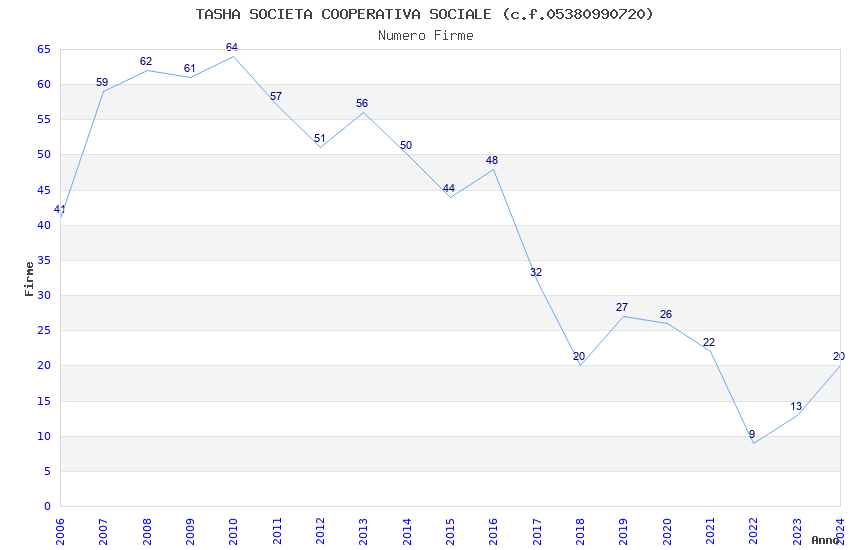This screenshot has height=550, width=850.
Task: Click the Firme y-axis title
Action: coord(29,278)
